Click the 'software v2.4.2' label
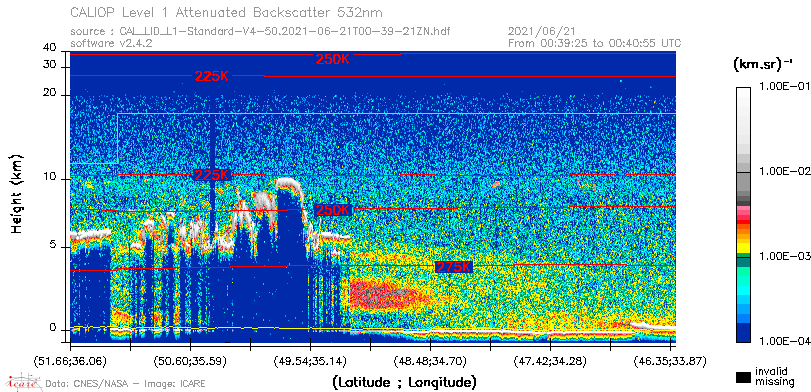 click(x=111, y=43)
